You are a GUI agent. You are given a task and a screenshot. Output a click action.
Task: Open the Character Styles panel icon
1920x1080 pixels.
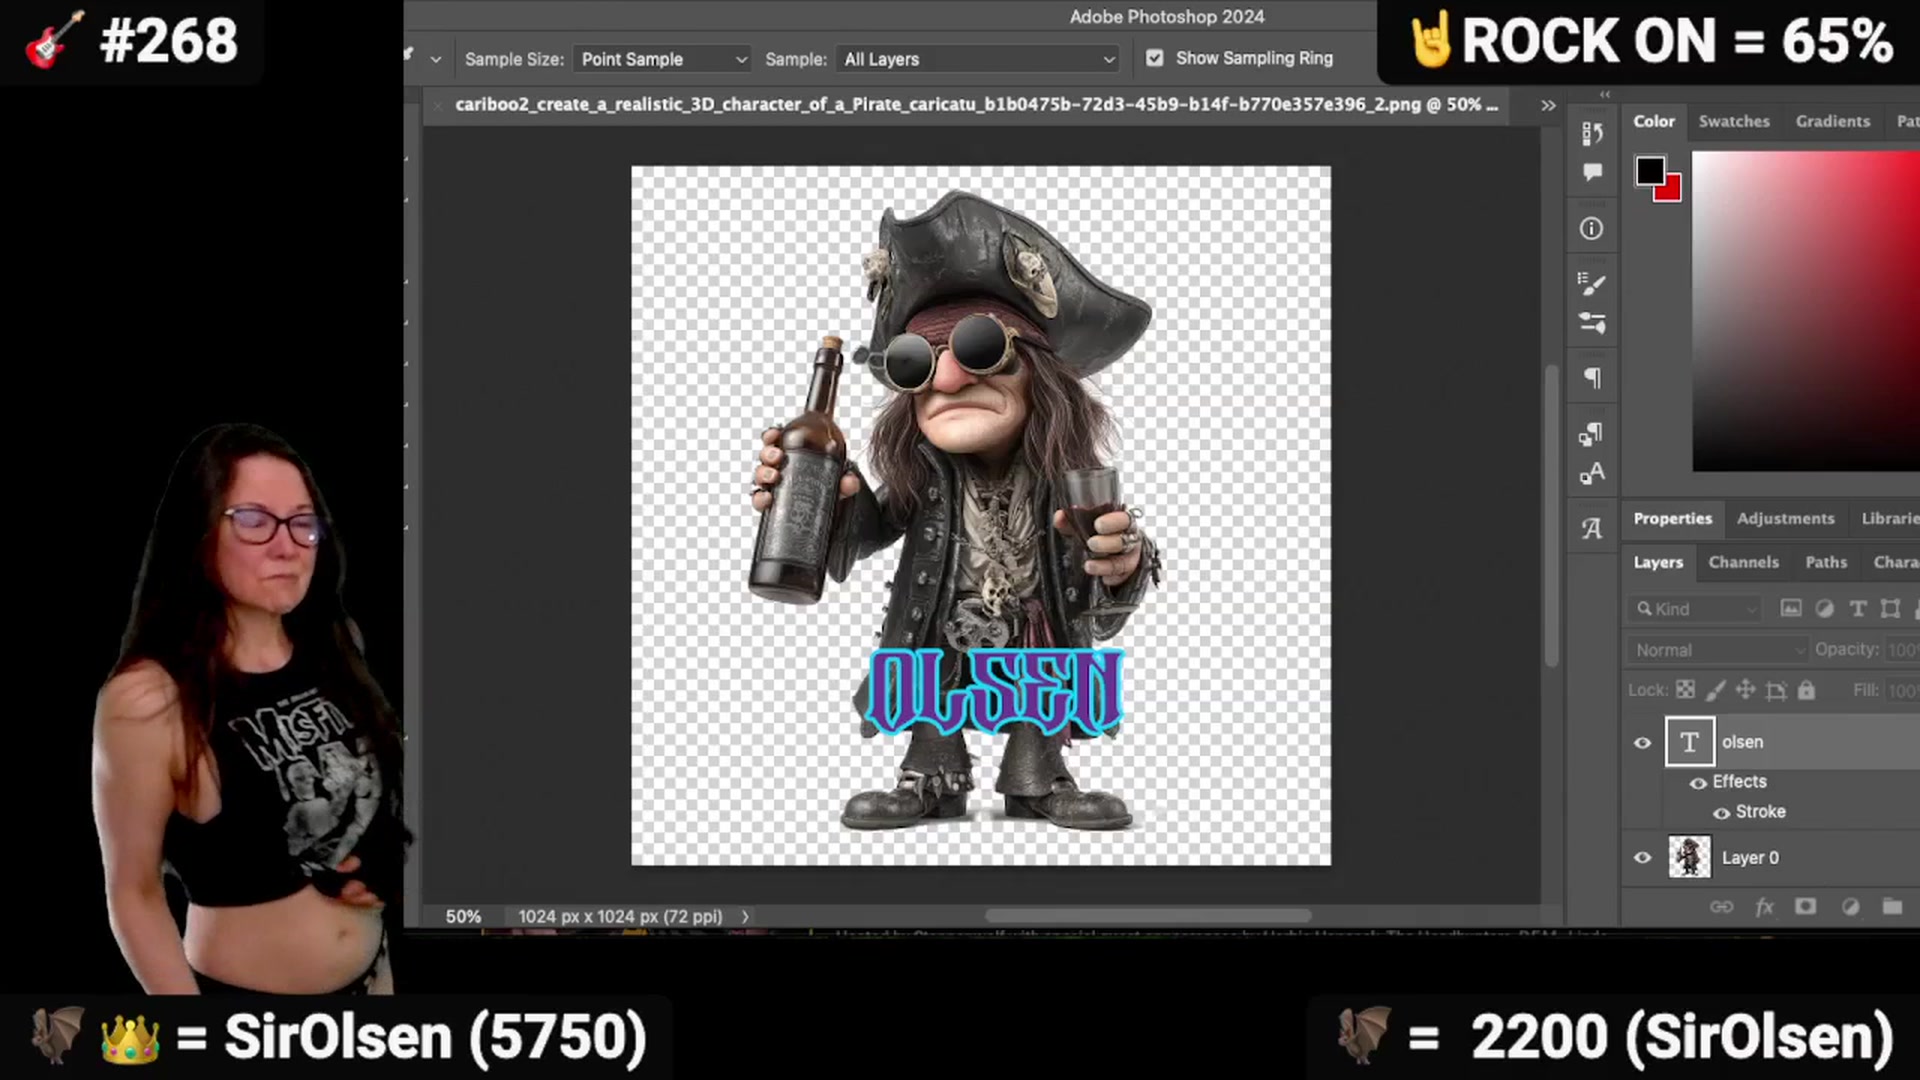click(x=1592, y=473)
